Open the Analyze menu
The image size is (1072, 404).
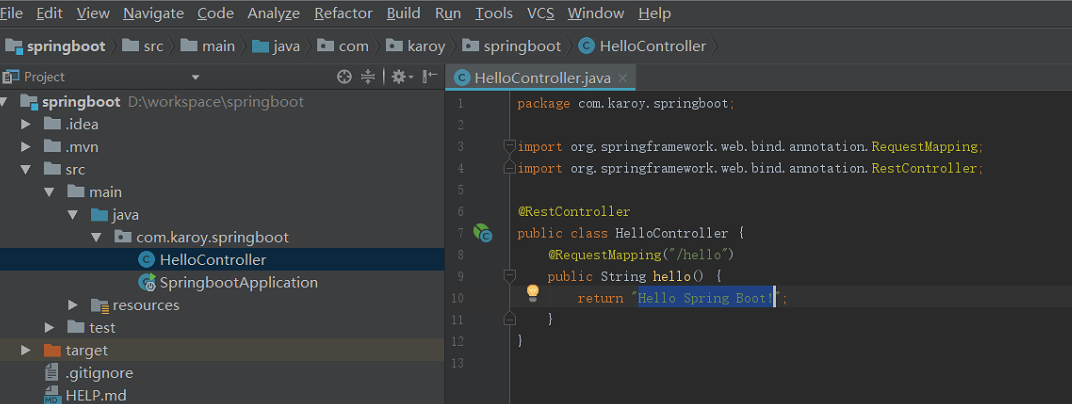pyautogui.click(x=273, y=13)
